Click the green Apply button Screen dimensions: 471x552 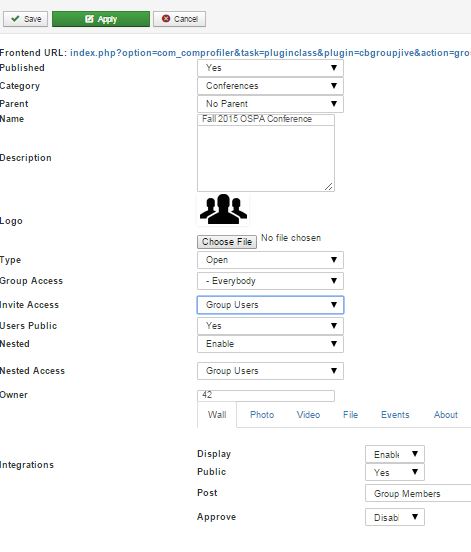point(101,19)
